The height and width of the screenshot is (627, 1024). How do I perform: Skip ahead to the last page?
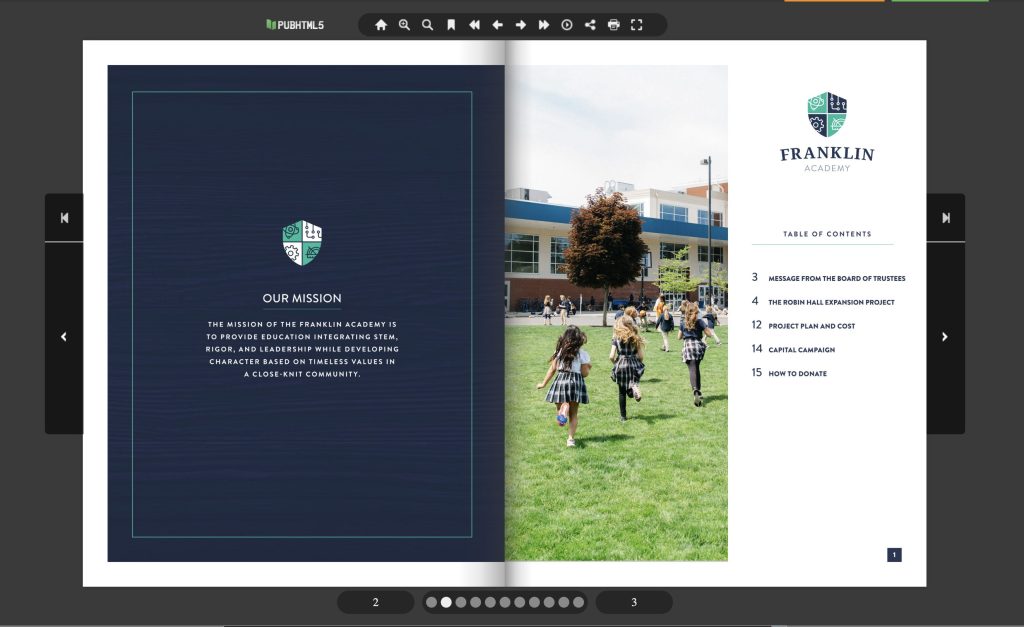[x=543, y=25]
